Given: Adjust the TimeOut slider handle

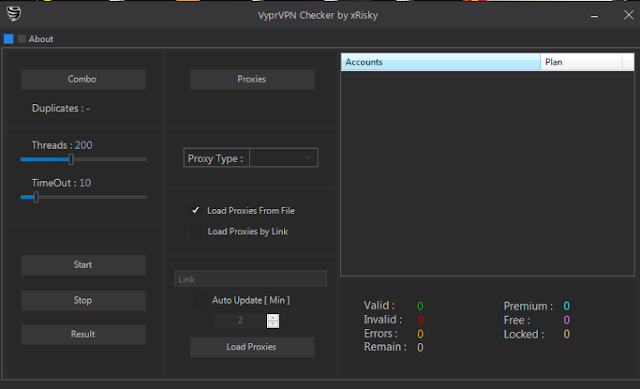Looking at the screenshot, I should click(x=36, y=197).
